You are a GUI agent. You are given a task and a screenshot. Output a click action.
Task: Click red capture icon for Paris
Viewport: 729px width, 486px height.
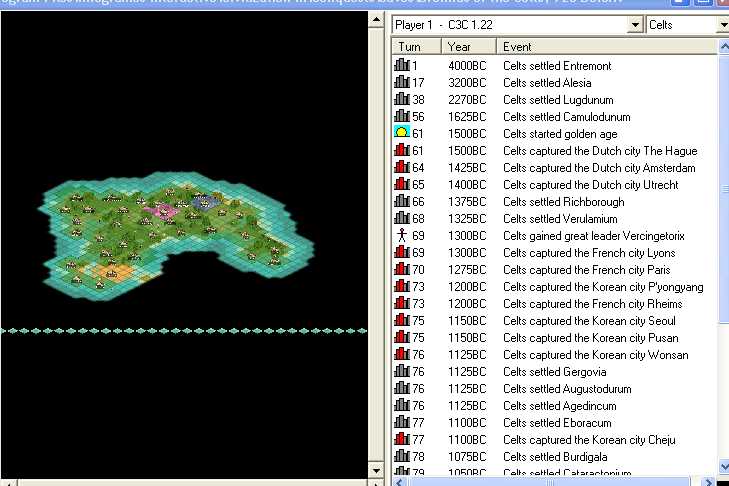pyautogui.click(x=402, y=269)
